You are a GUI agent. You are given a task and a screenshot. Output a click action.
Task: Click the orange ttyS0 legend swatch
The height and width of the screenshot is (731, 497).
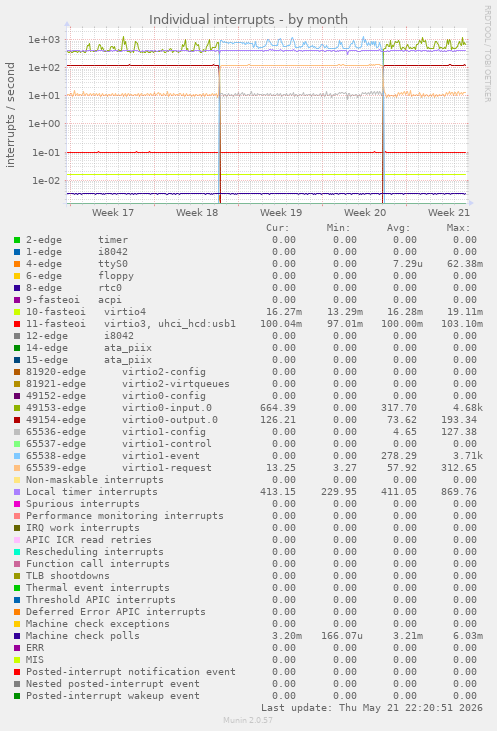coord(17,264)
